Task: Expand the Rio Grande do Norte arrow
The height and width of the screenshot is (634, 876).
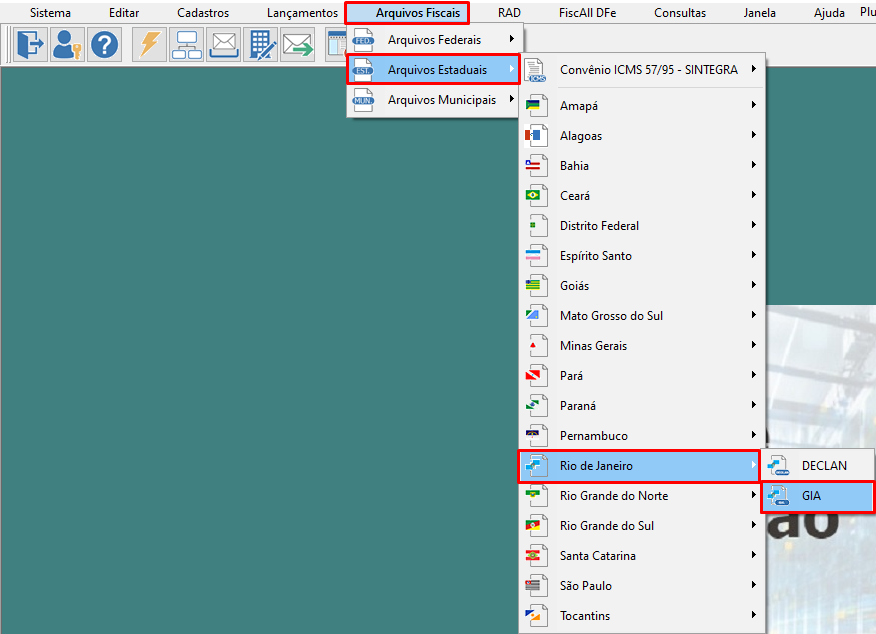Action: (x=754, y=495)
